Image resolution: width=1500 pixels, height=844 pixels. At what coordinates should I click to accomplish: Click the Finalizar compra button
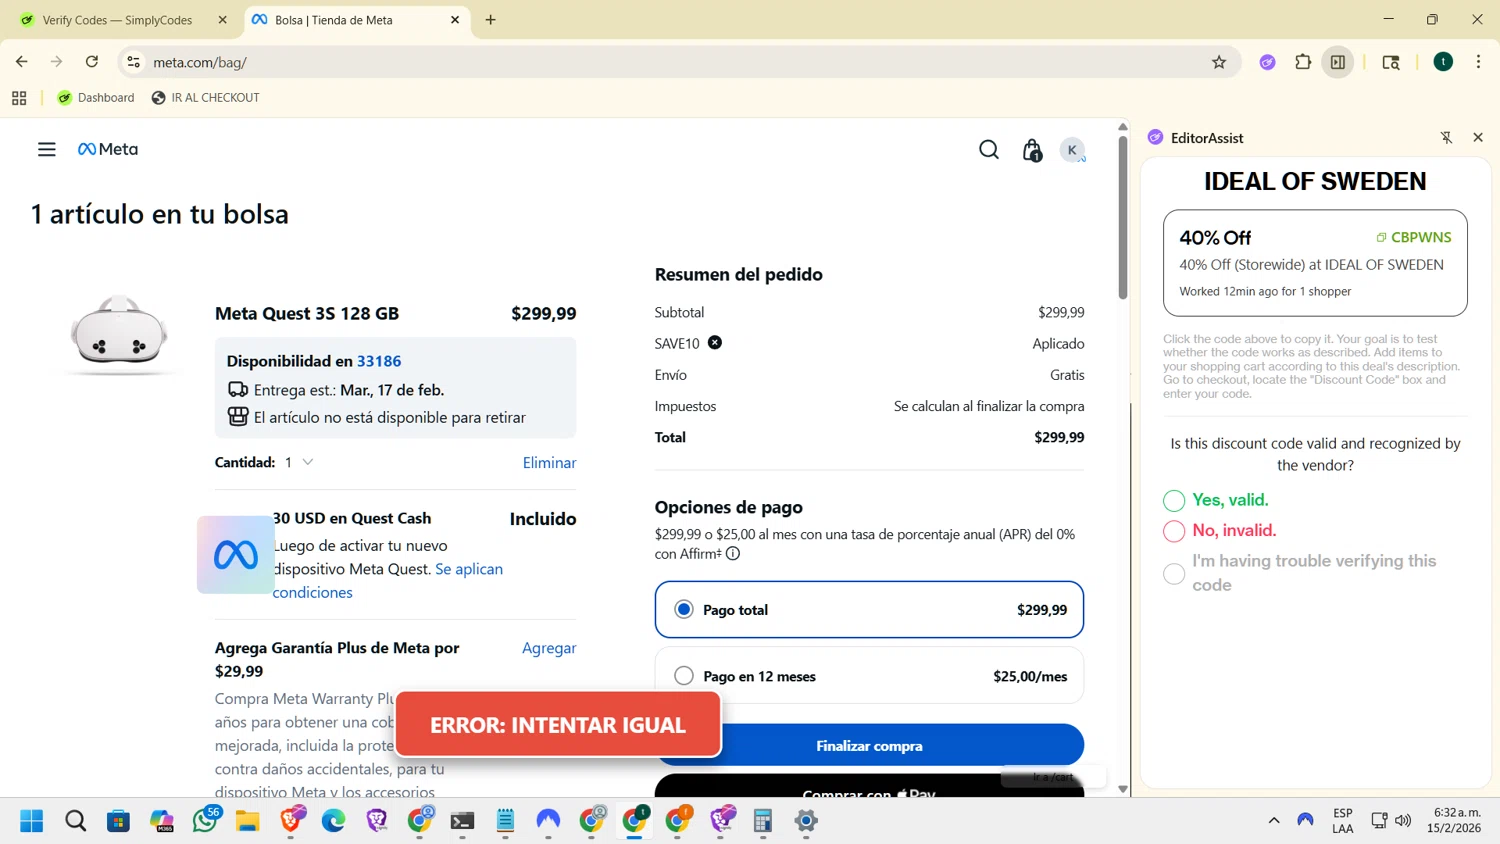click(869, 746)
